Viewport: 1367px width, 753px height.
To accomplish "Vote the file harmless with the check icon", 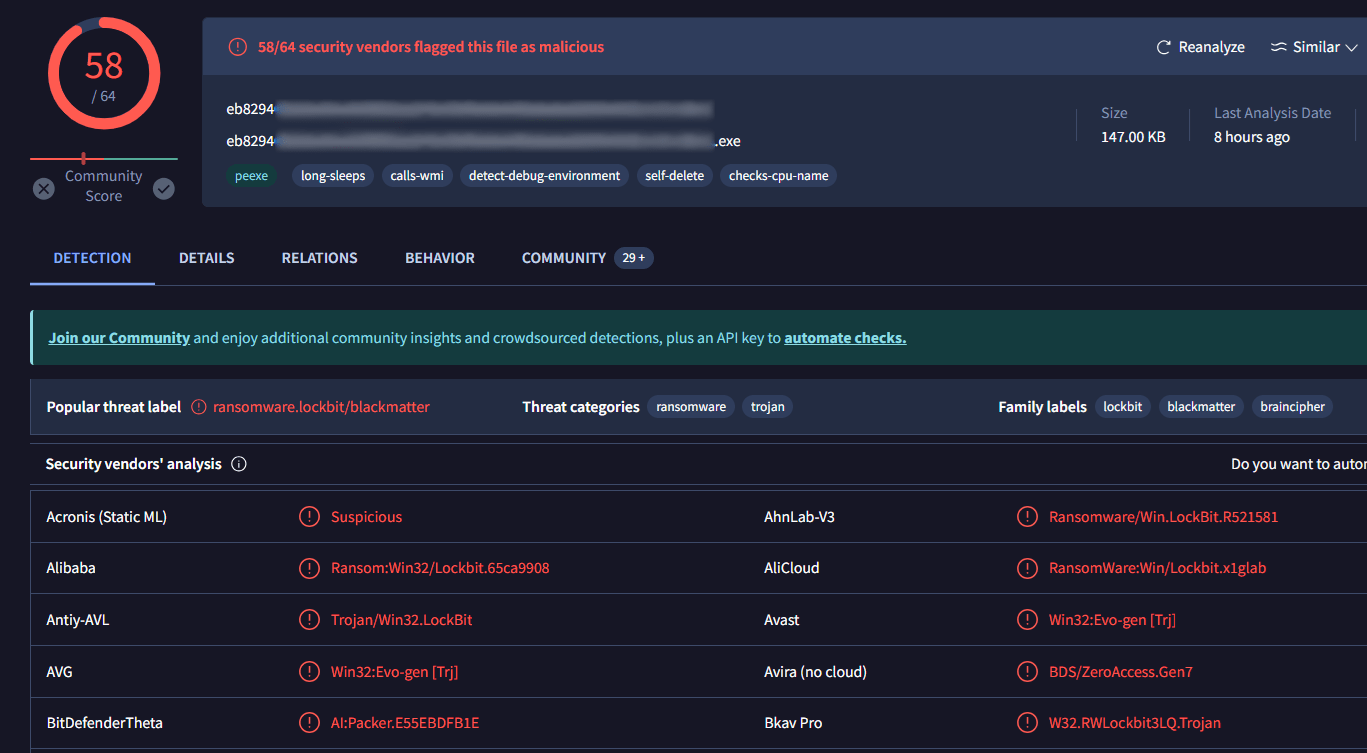I will [x=163, y=188].
